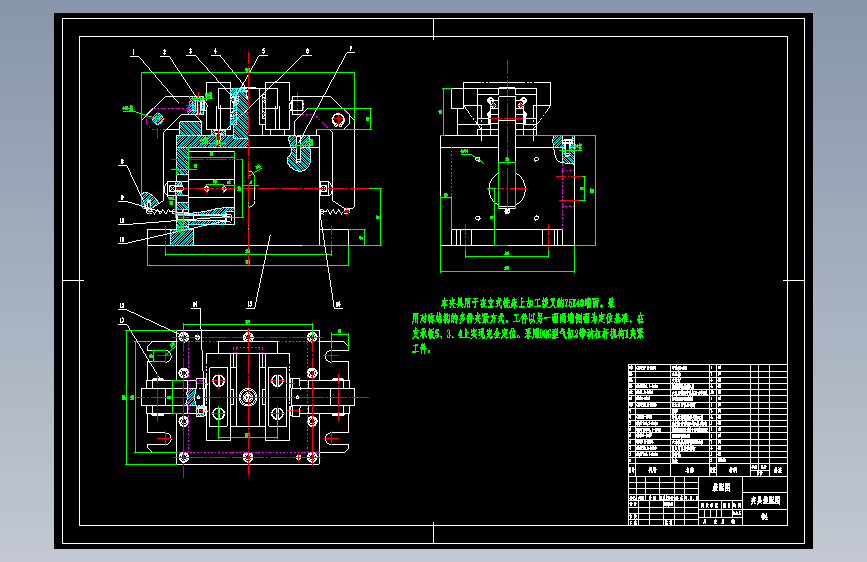Click the 工件 note's last line
Image resolution: width=867 pixels, height=562 pixels.
tap(421, 349)
